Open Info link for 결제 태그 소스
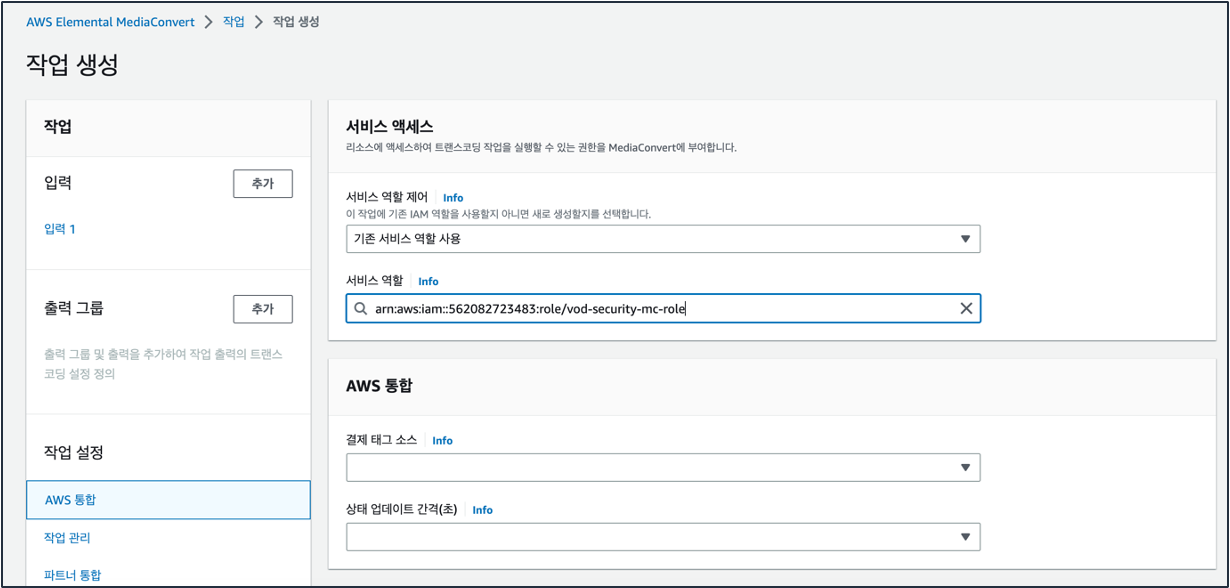Screen dimensions: 1230x588 coord(442,440)
